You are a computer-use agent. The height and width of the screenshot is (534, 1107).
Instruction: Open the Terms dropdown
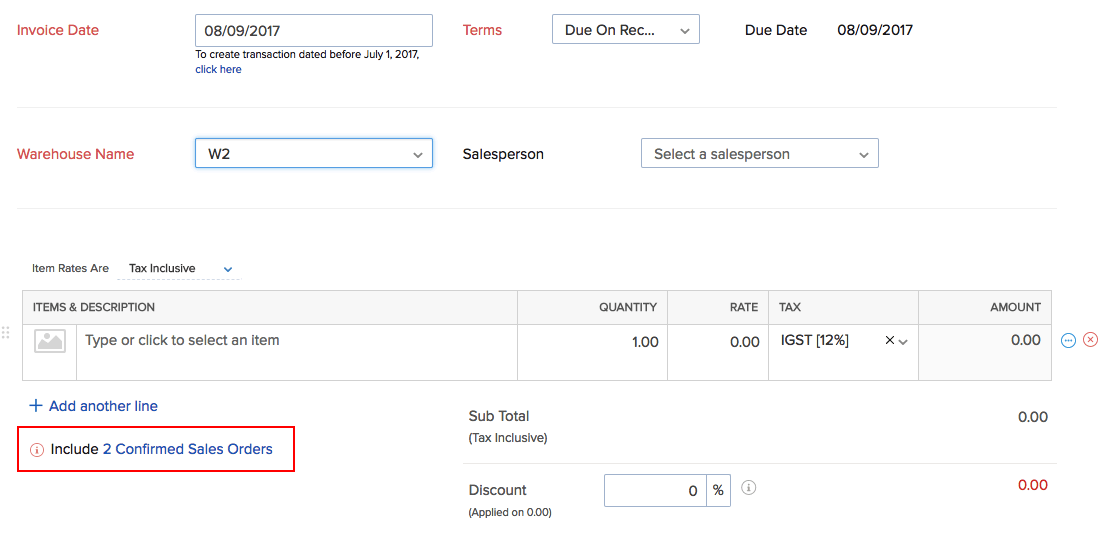tap(625, 30)
